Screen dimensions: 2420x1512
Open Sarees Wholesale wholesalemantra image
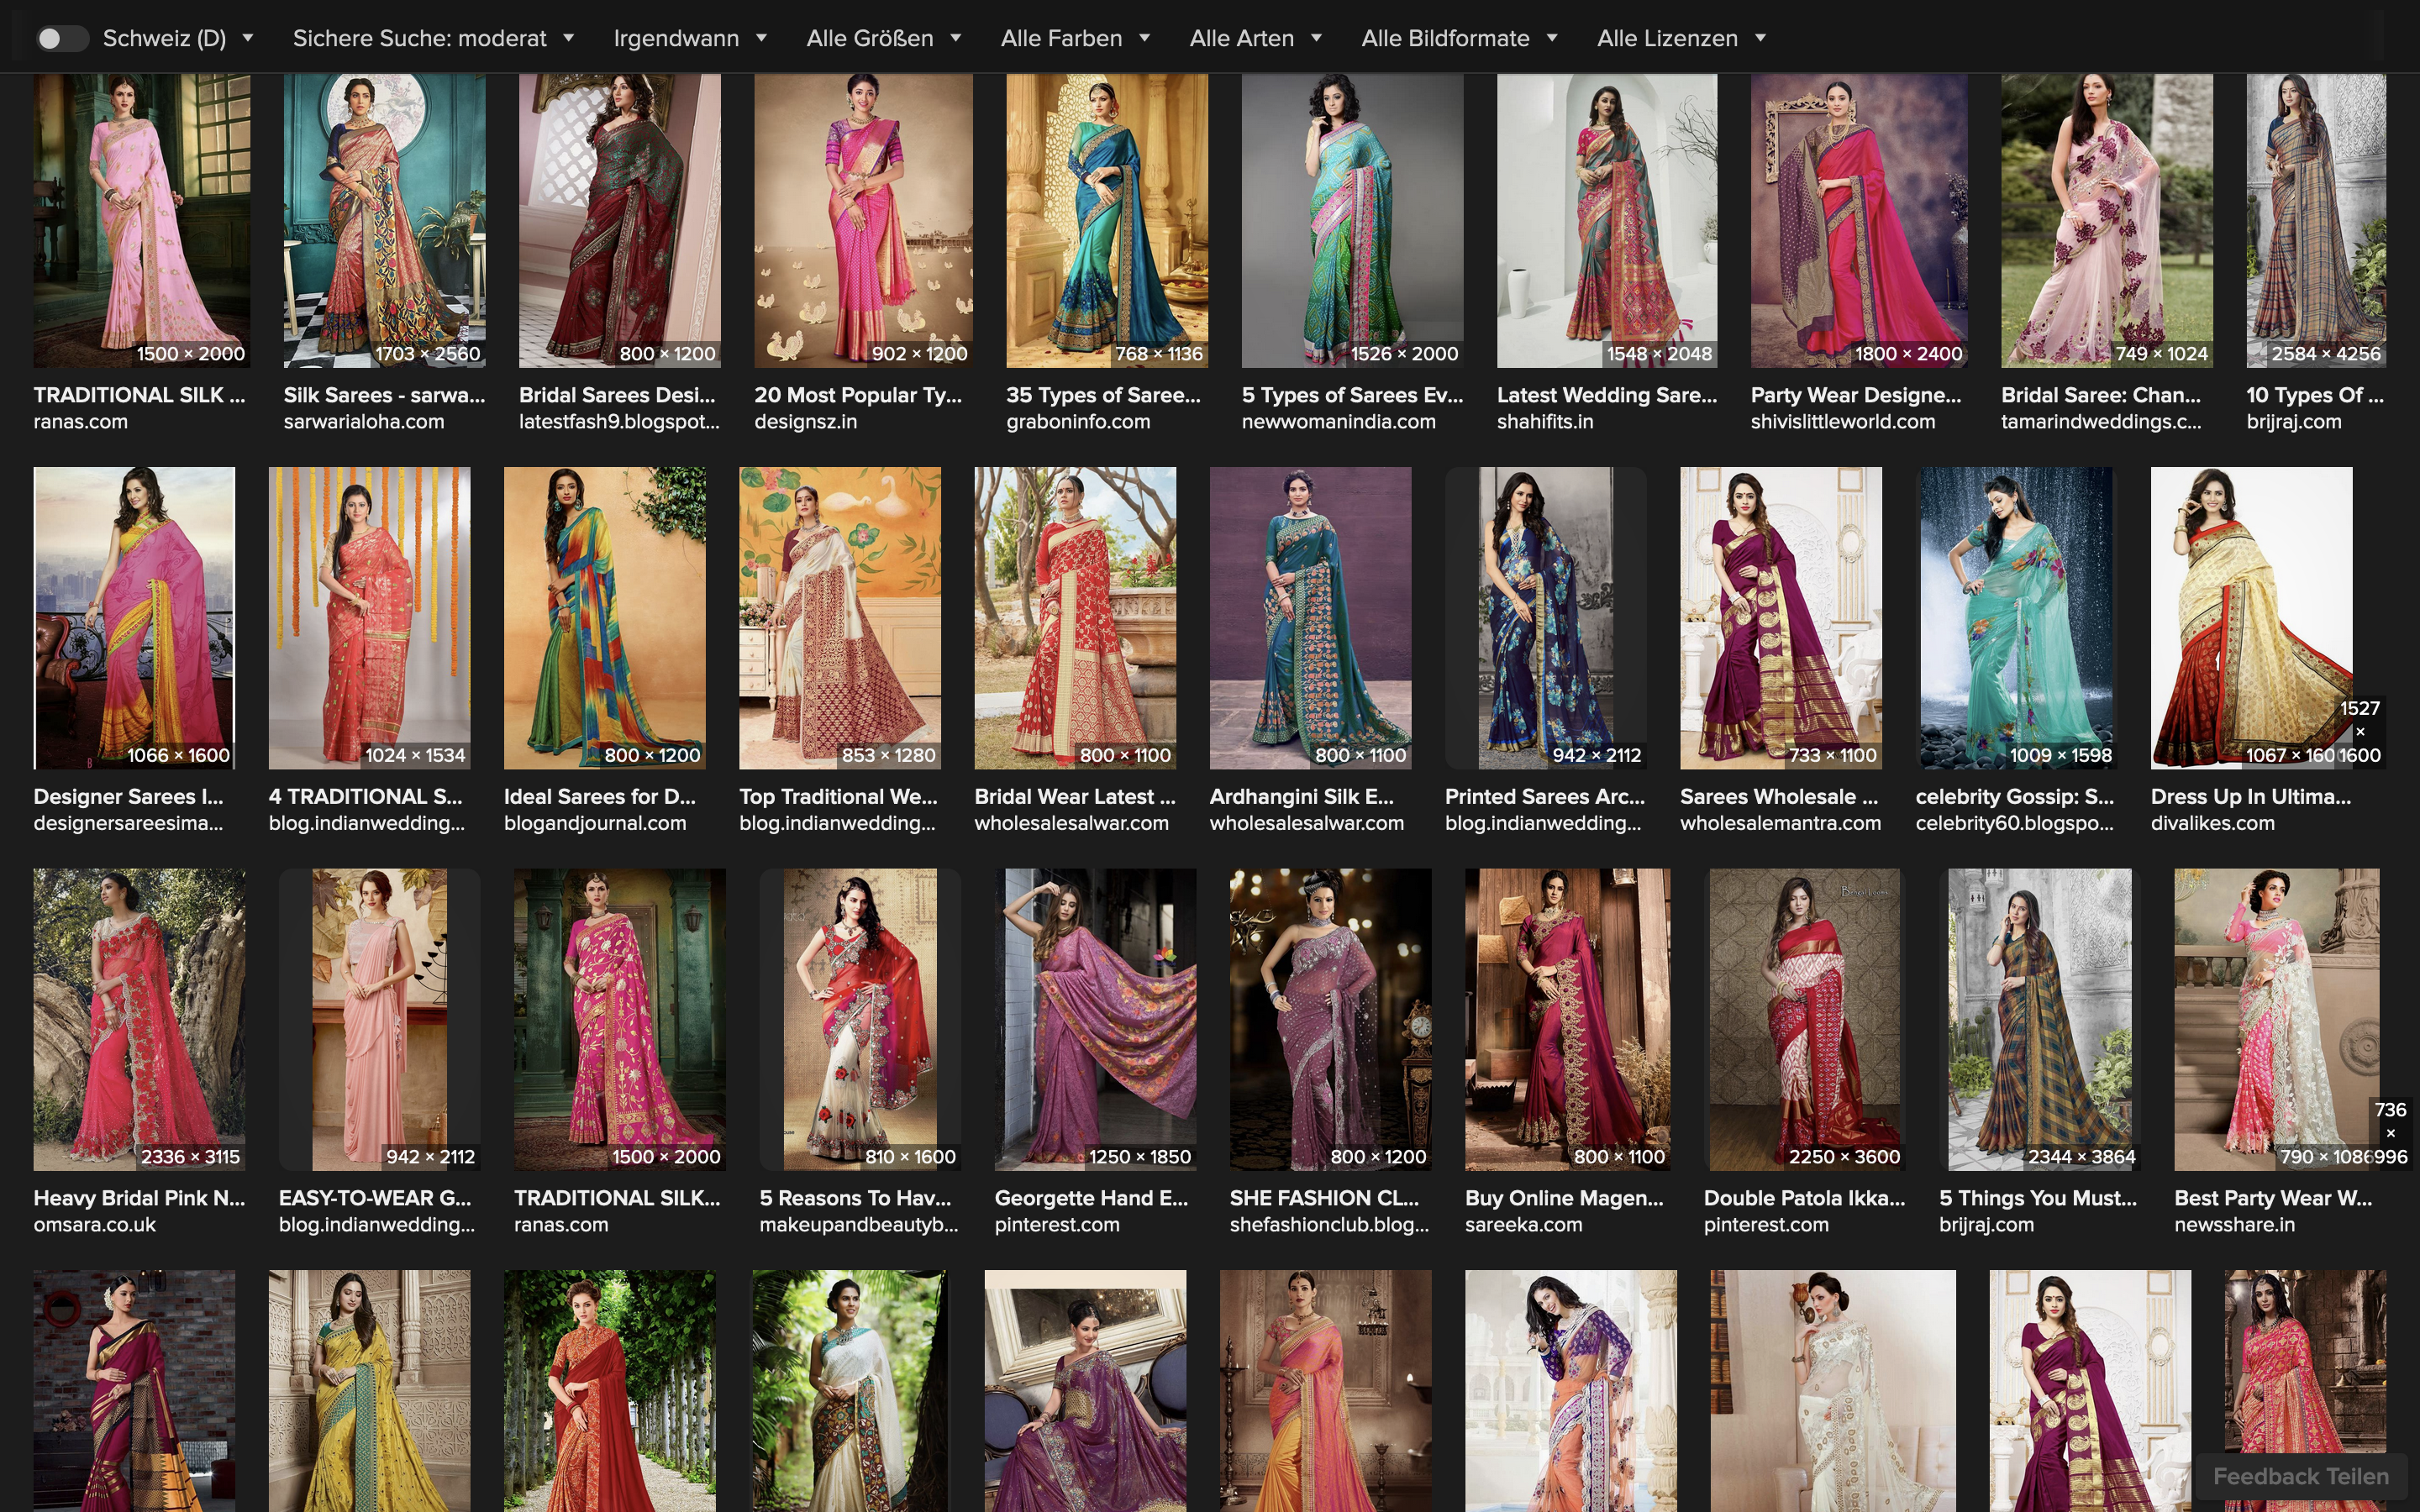(x=1781, y=618)
